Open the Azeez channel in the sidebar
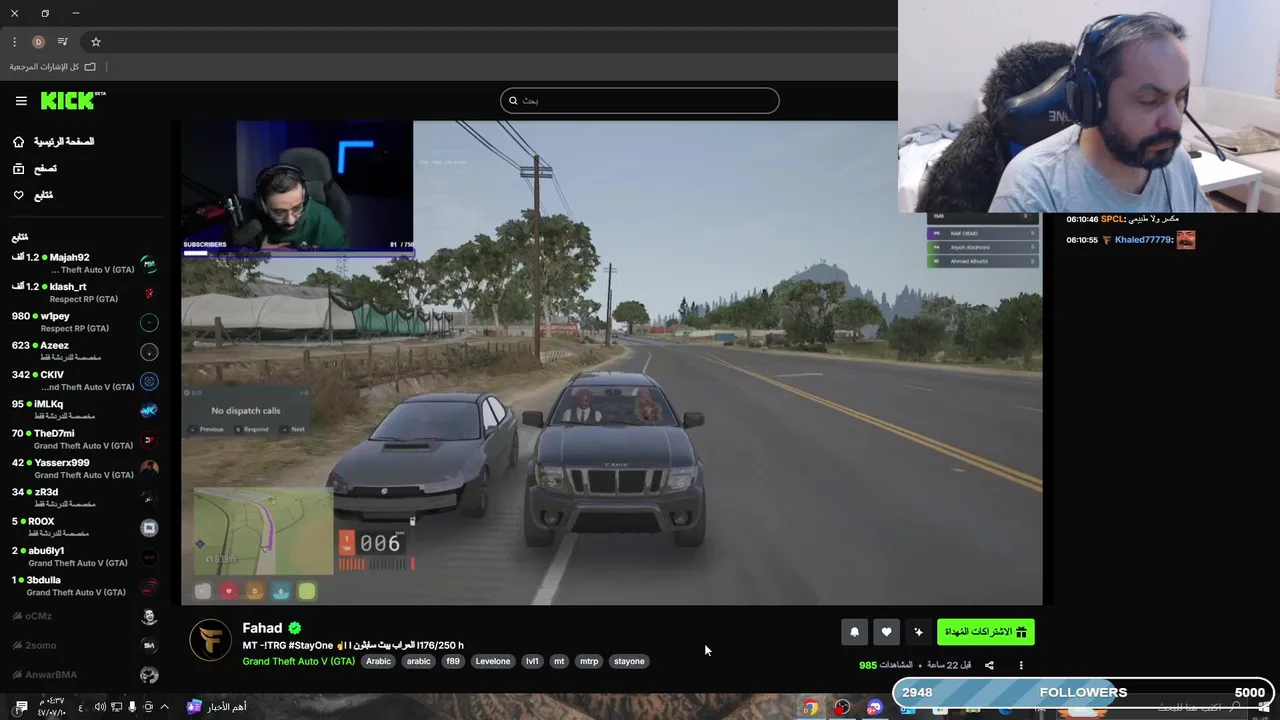Screen dimensions: 1280x720 click(x=84, y=351)
